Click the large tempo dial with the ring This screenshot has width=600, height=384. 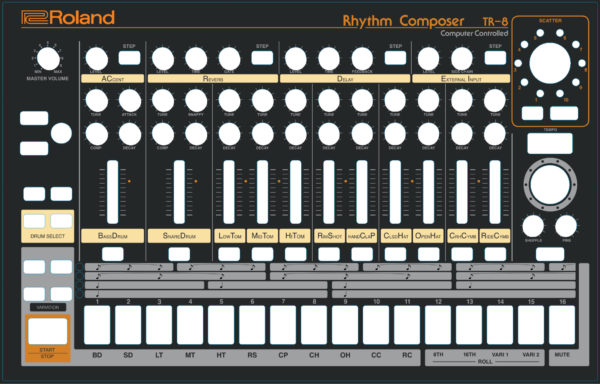550,185
